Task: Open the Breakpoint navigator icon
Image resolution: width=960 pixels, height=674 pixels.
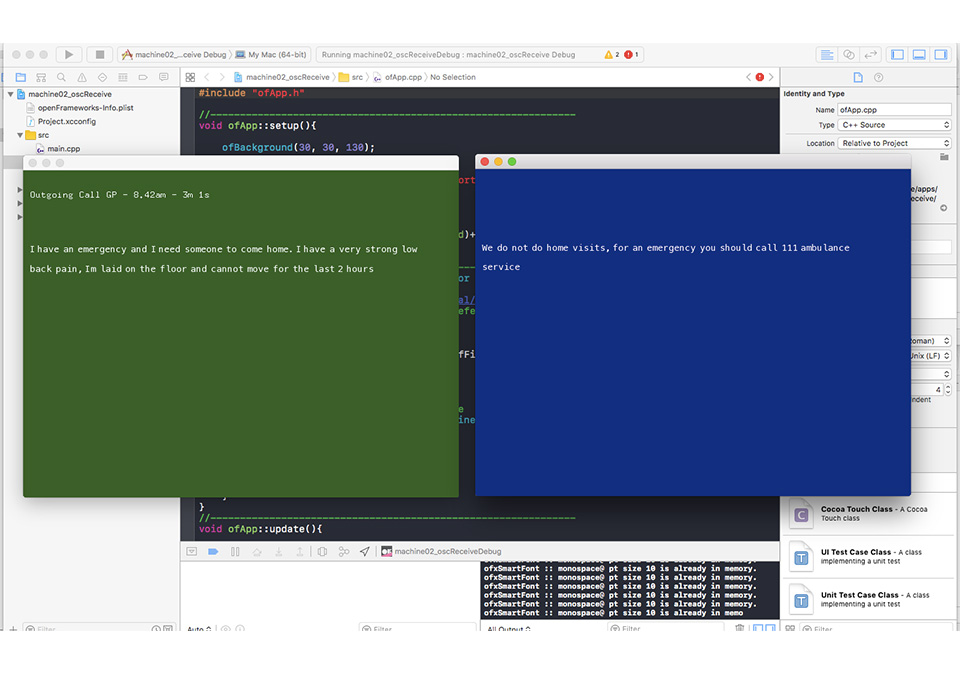Action: coord(143,77)
